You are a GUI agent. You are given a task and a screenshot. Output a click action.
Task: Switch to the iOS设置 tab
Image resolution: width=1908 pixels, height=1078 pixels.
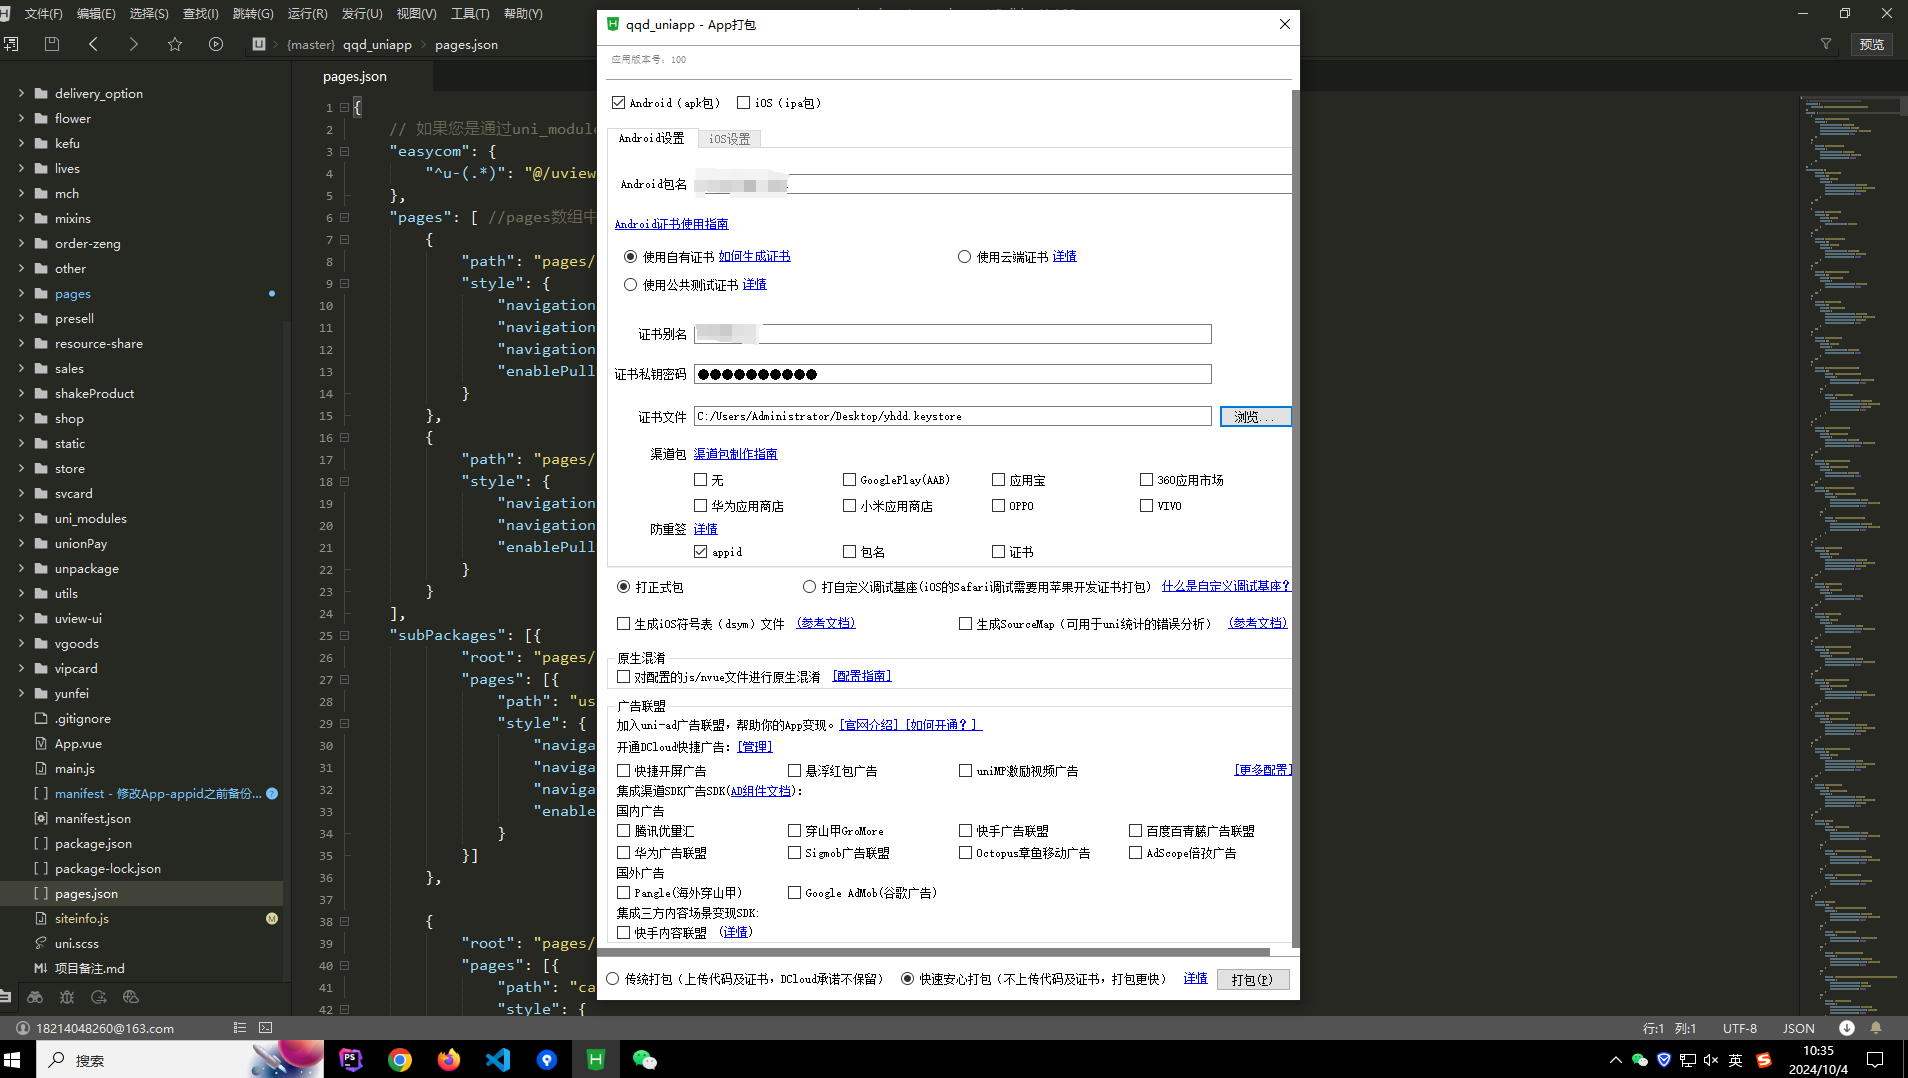pyautogui.click(x=729, y=139)
